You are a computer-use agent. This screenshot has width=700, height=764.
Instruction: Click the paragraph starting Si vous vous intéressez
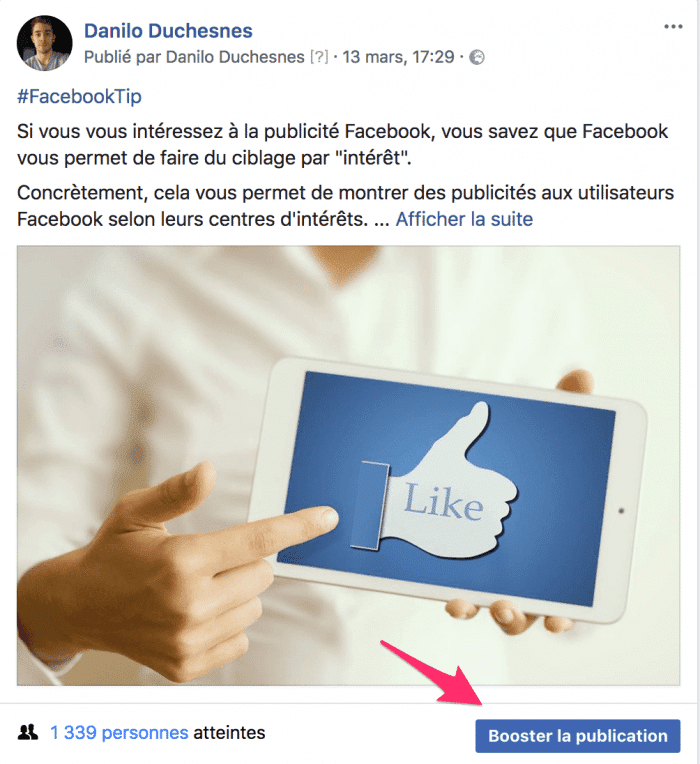coord(342,145)
